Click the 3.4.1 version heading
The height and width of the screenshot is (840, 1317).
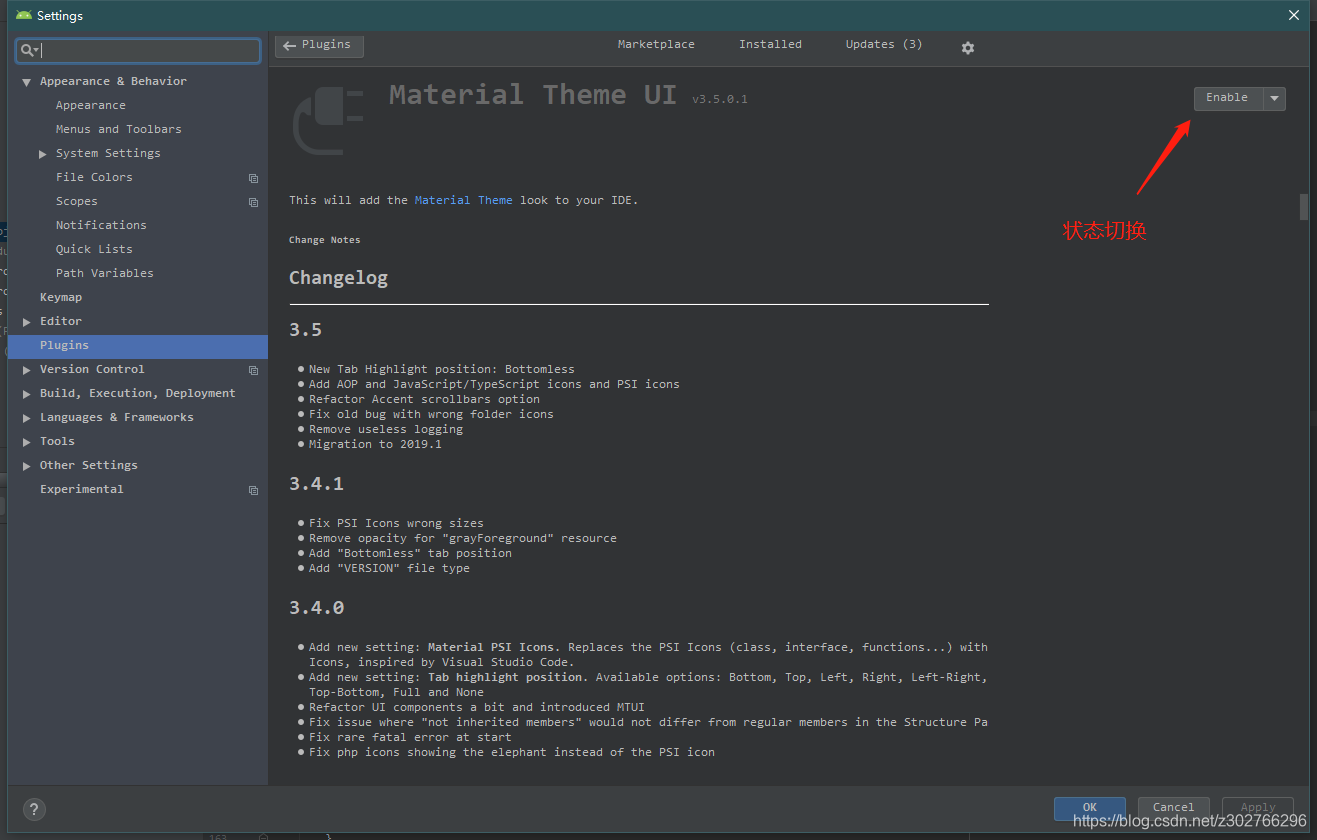316,484
